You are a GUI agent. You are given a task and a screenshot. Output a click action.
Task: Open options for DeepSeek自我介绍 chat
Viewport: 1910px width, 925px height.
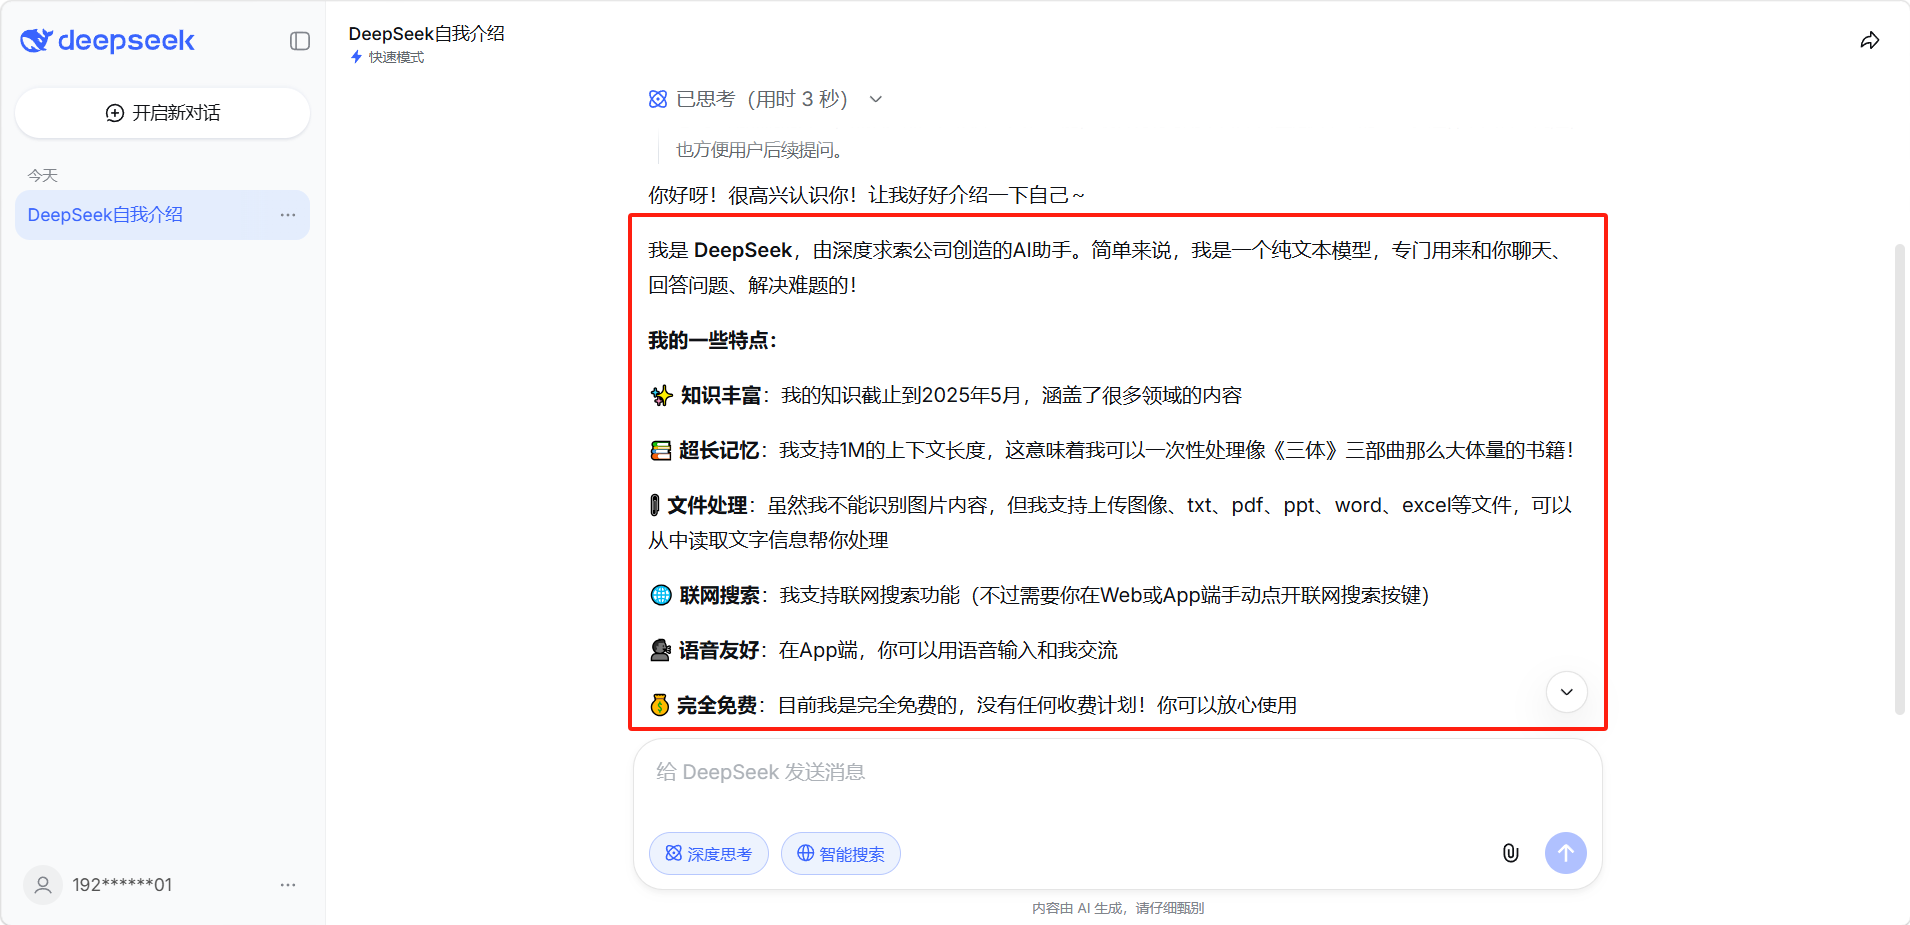pyautogui.click(x=288, y=215)
